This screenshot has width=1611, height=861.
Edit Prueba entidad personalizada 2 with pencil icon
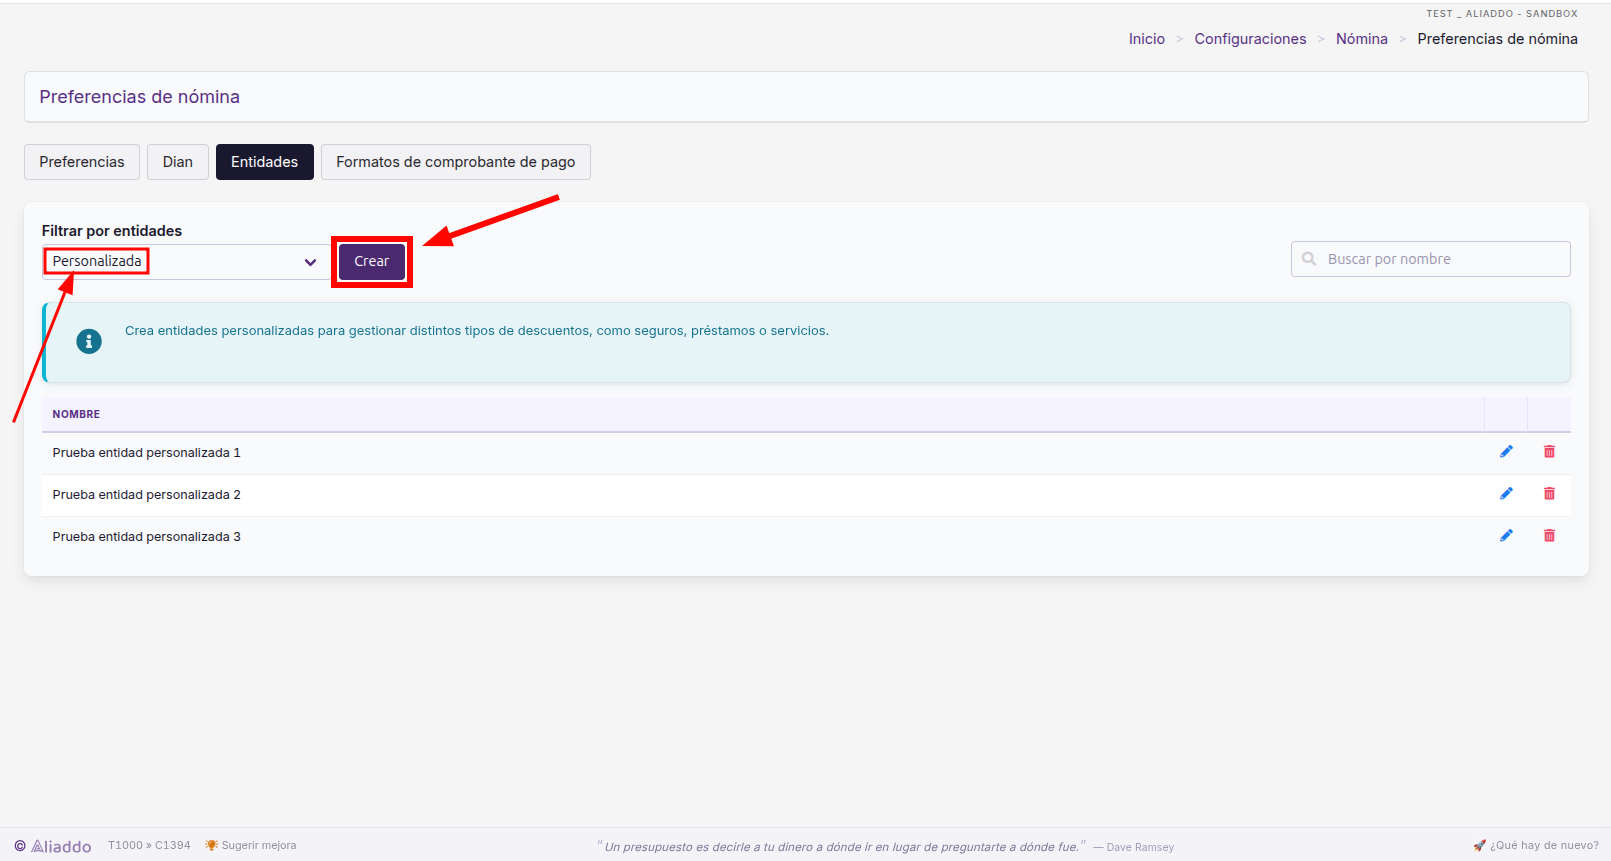point(1506,494)
